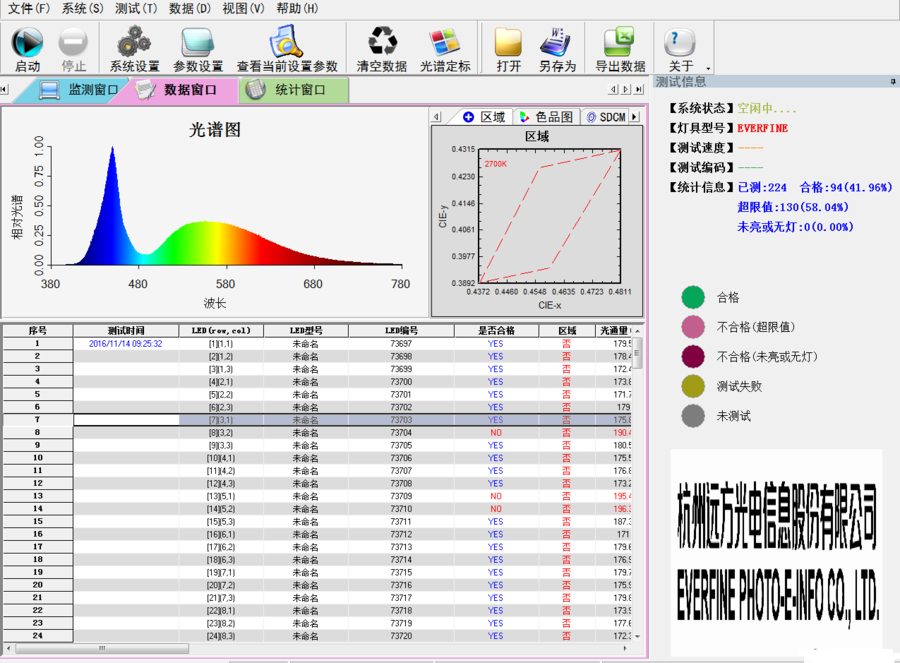Click 超限值:130(58.04%) statistic
900x663 pixels.
pyautogui.click(x=793, y=207)
